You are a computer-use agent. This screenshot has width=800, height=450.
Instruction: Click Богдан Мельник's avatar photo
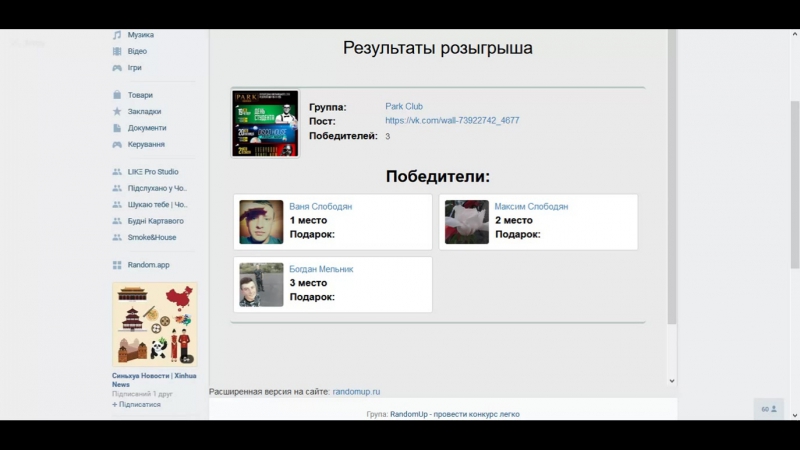click(261, 285)
